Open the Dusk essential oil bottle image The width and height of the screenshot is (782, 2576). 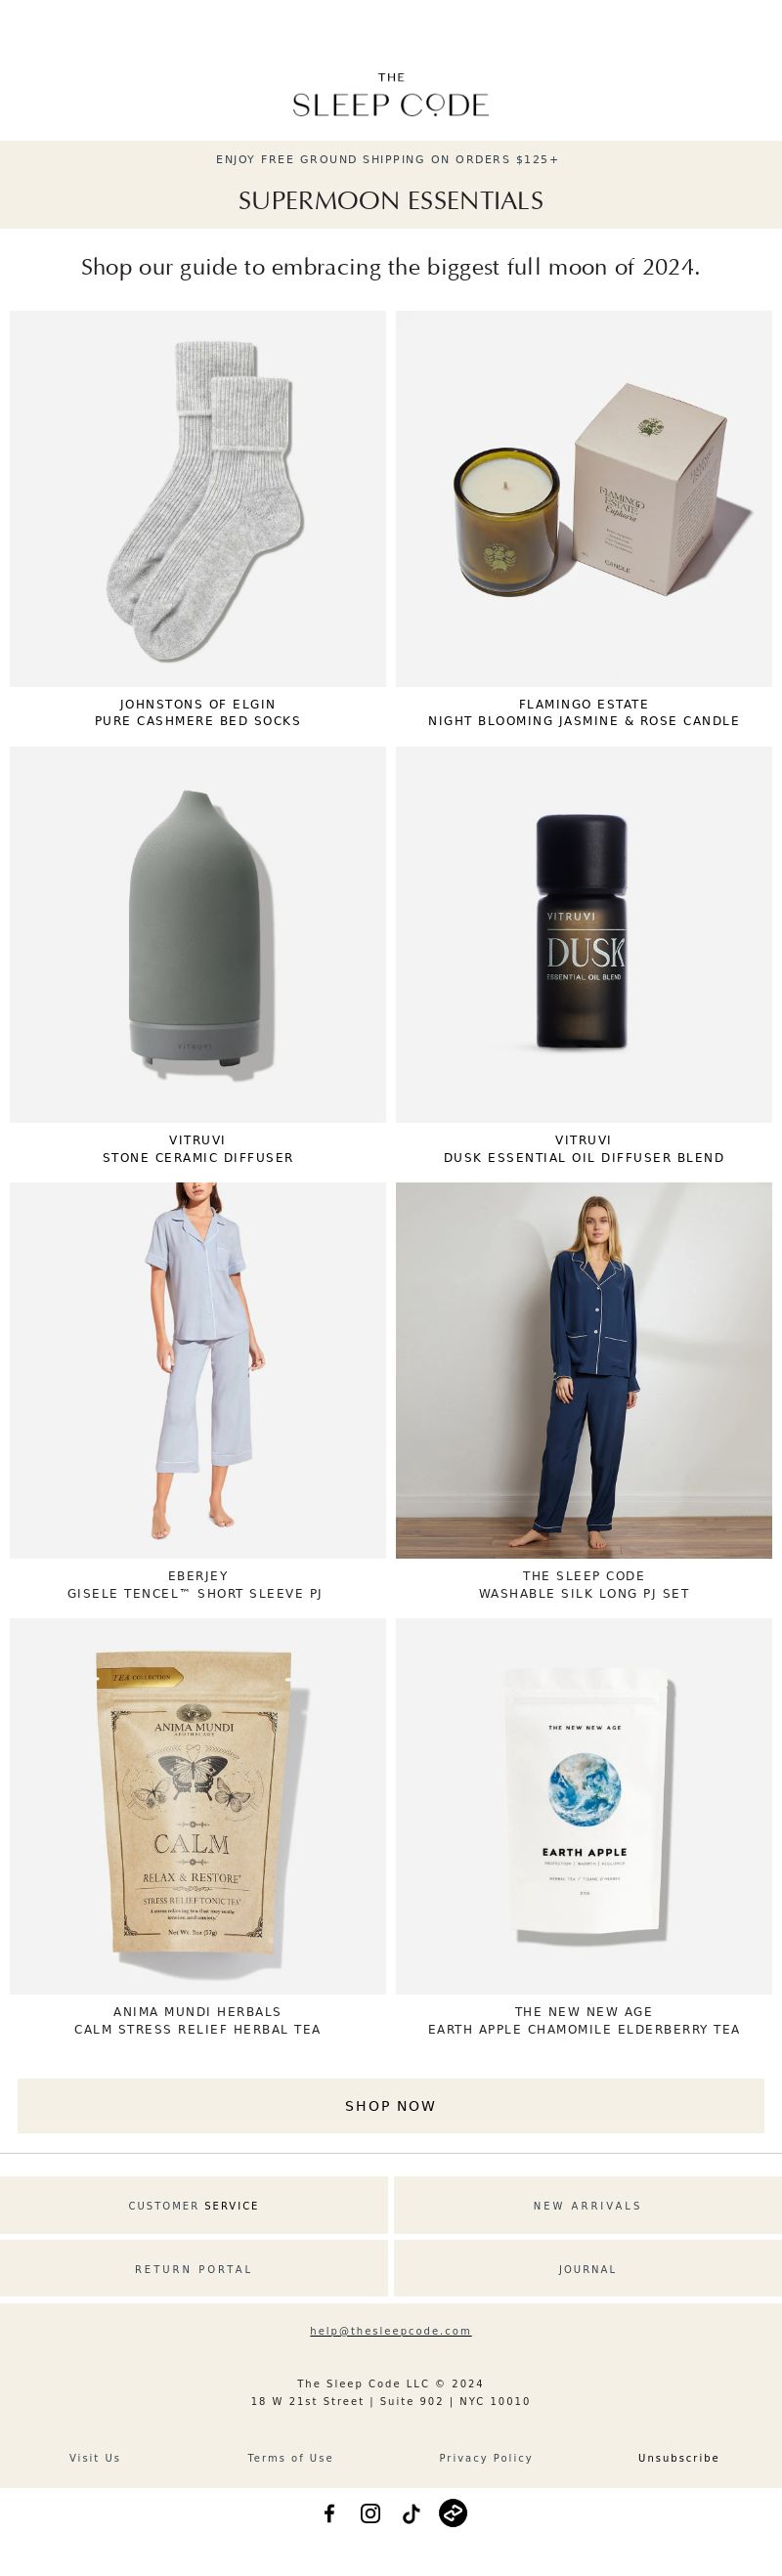point(584,934)
